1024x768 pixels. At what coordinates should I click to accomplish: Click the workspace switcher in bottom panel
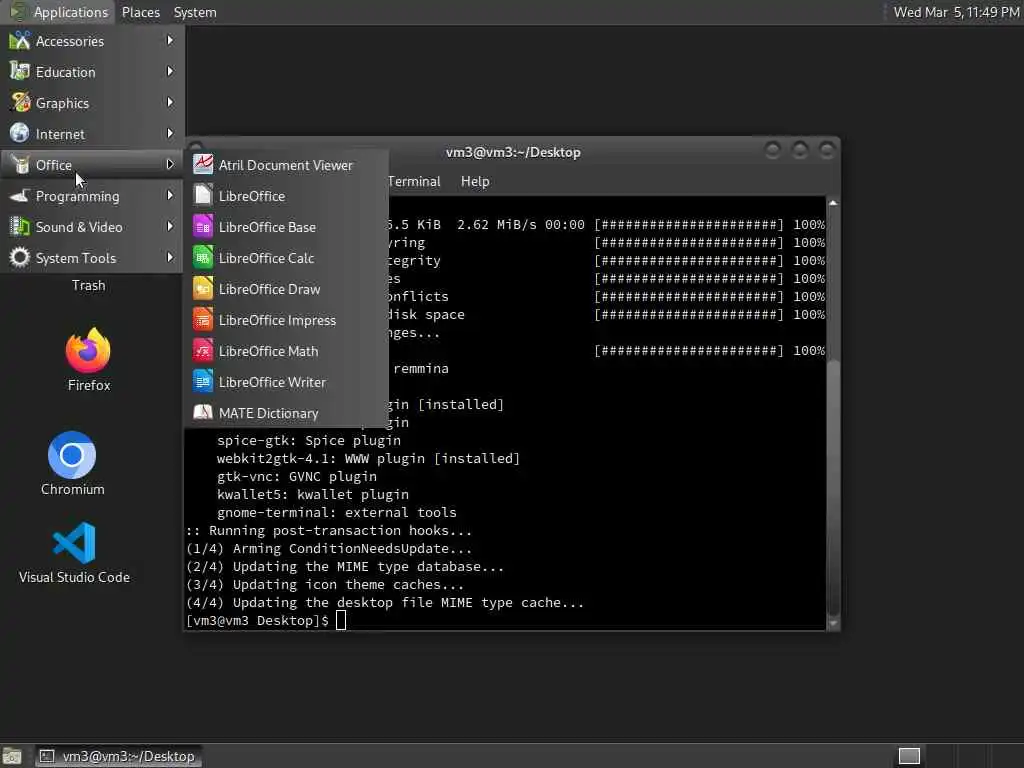point(909,756)
